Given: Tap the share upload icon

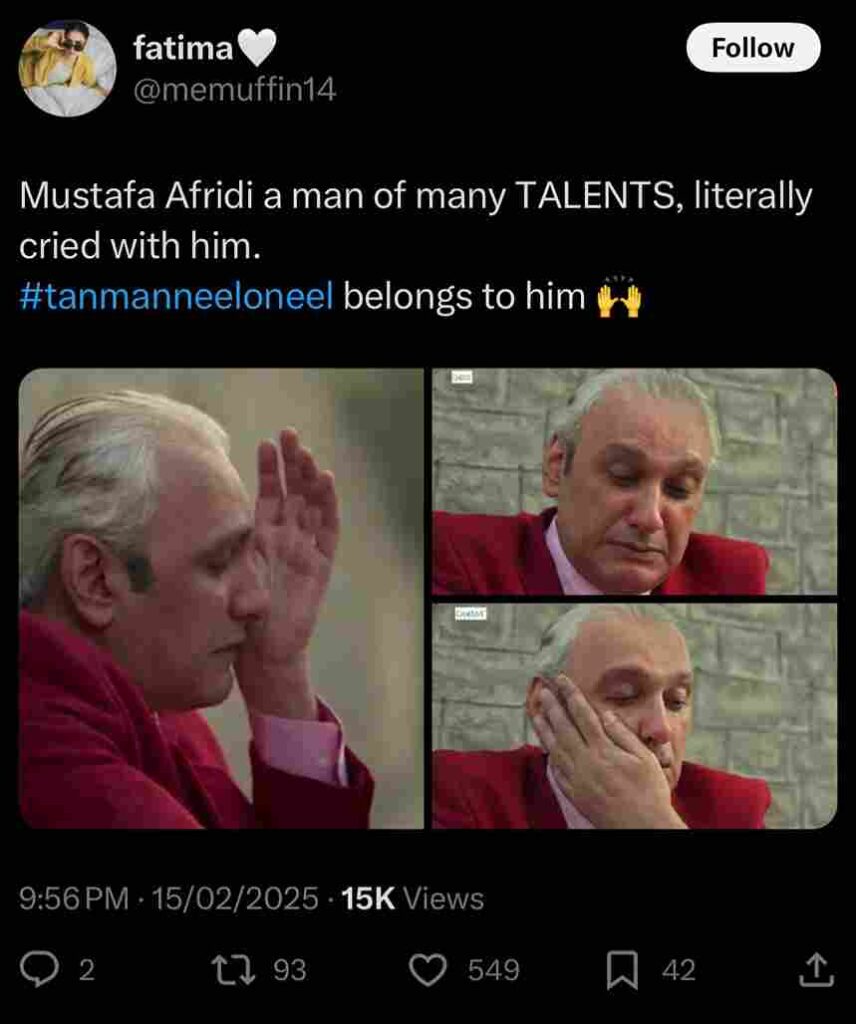Looking at the screenshot, I should (816, 970).
